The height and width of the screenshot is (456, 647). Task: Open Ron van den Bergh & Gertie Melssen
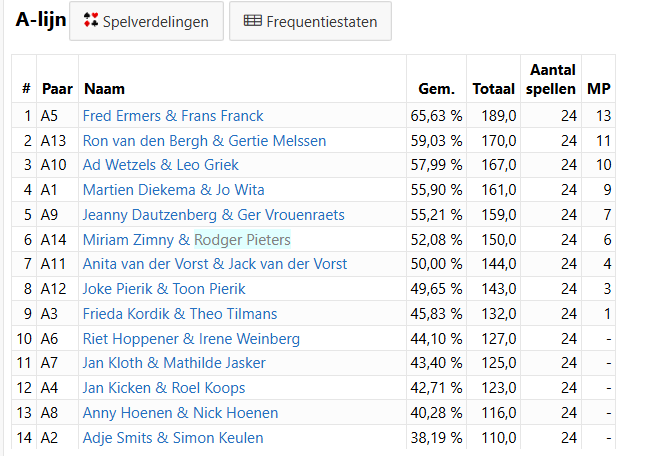coord(204,141)
